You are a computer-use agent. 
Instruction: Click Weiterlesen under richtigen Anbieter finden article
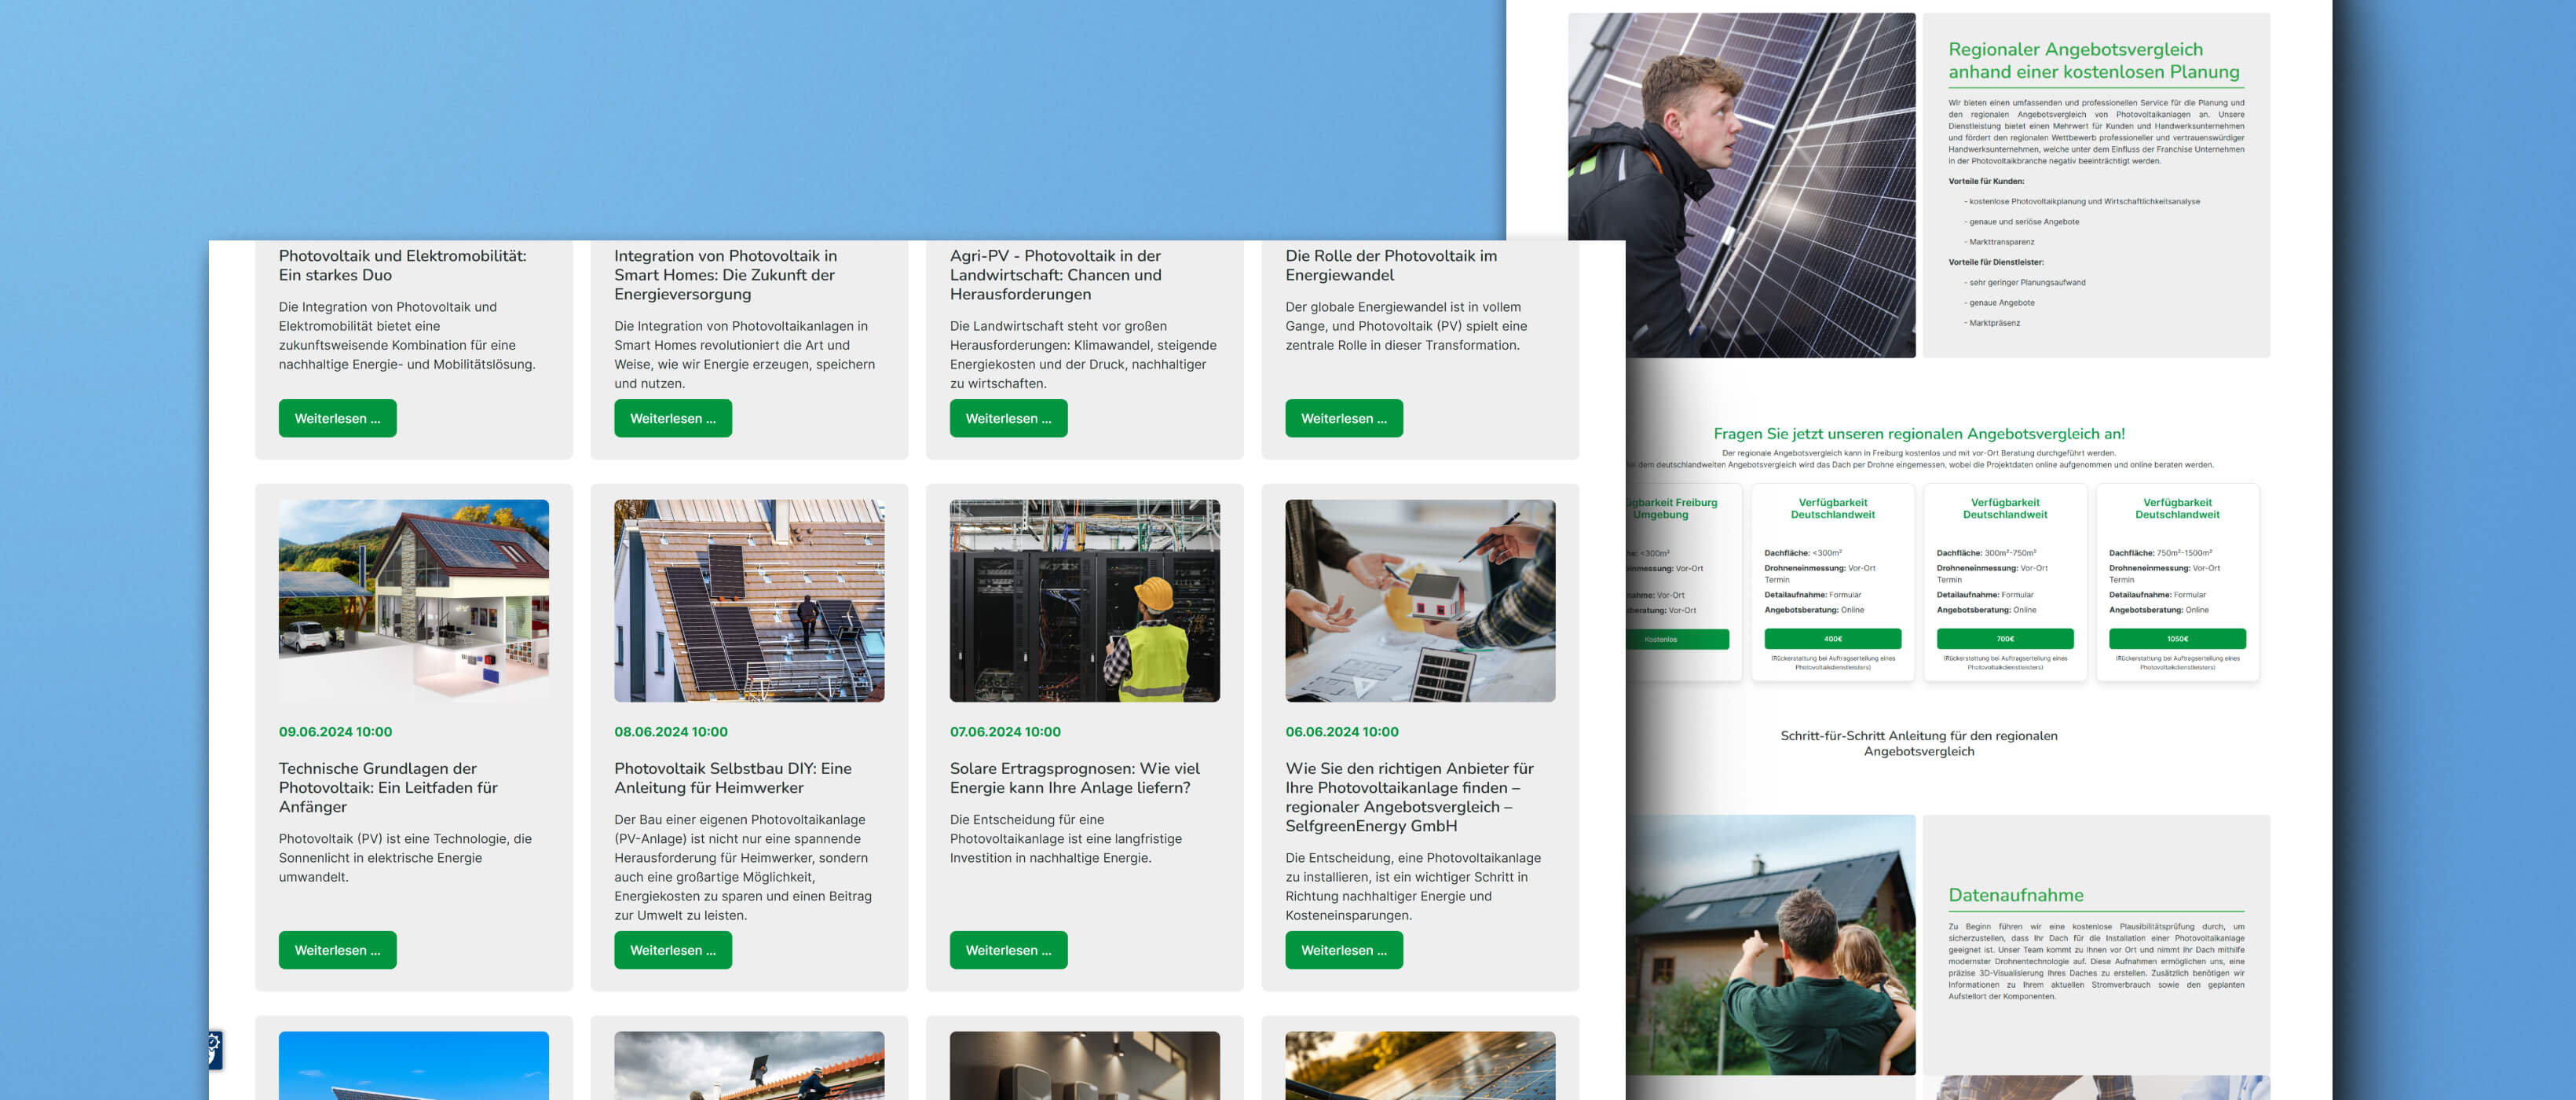pyautogui.click(x=1343, y=950)
